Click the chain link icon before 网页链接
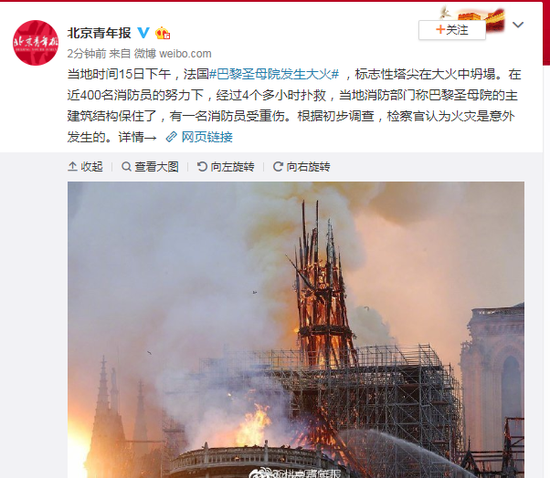Image resolution: width=550 pixels, height=478 pixels. 172,137
